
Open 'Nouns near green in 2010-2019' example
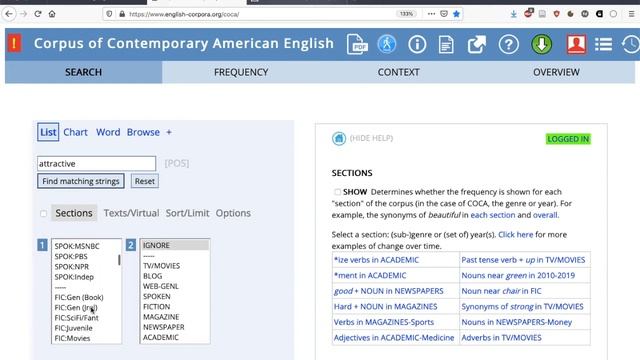pos(518,276)
